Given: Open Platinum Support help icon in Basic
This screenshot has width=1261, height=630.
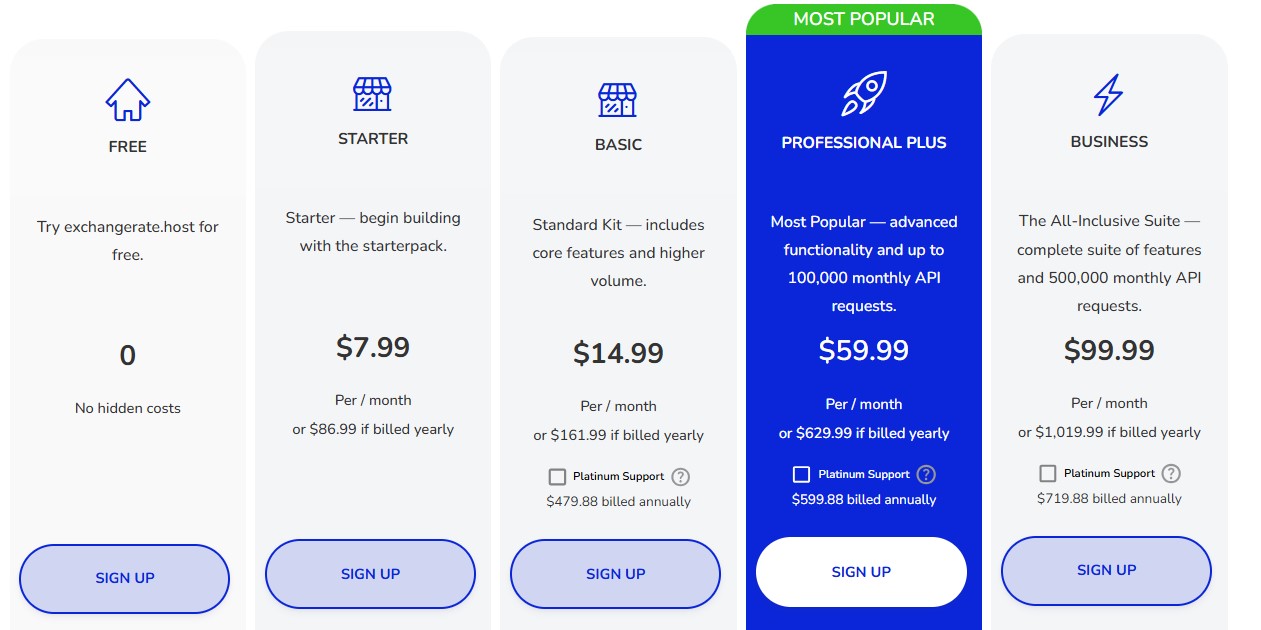Looking at the screenshot, I should pyautogui.click(x=681, y=477).
